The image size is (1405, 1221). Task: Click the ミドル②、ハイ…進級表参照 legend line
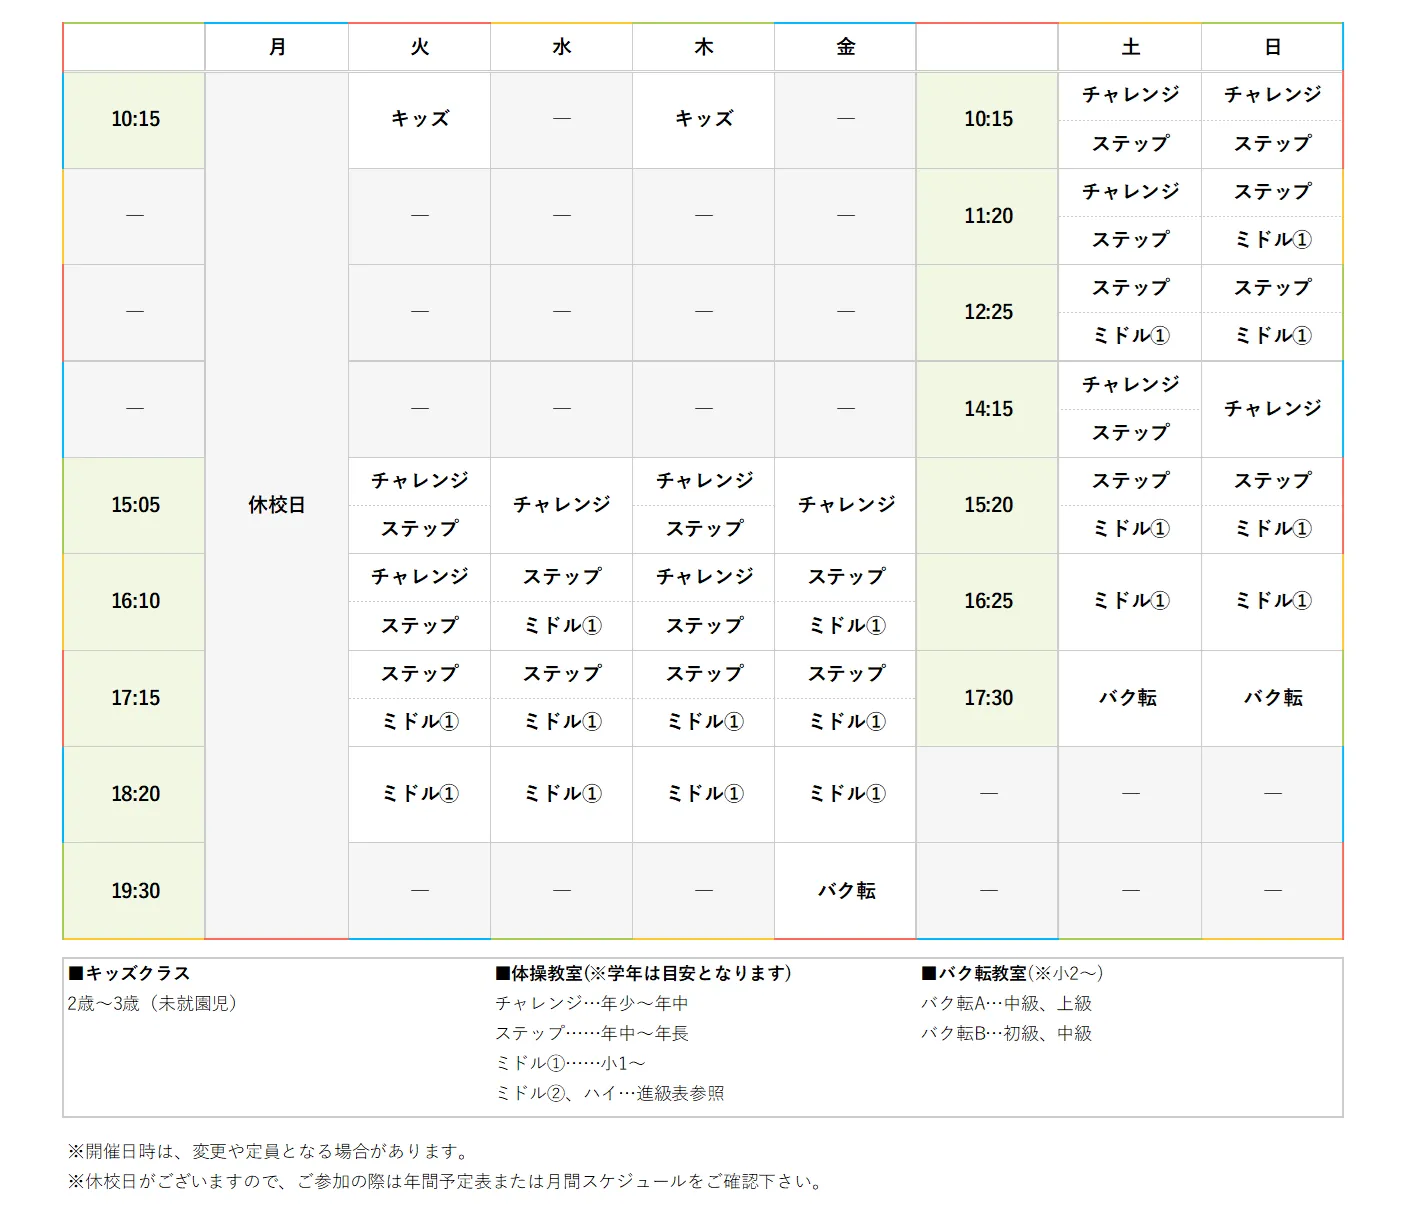coord(609,1093)
